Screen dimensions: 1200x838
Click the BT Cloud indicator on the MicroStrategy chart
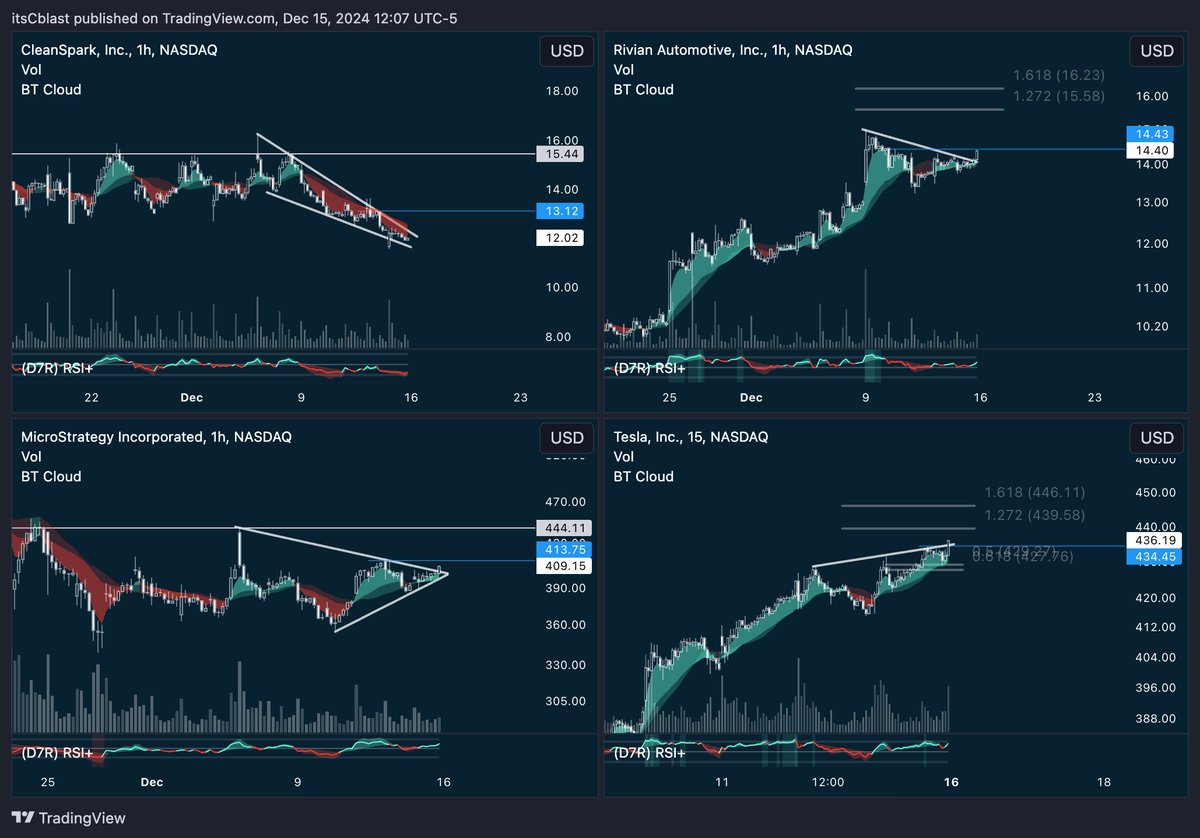[x=51, y=476]
